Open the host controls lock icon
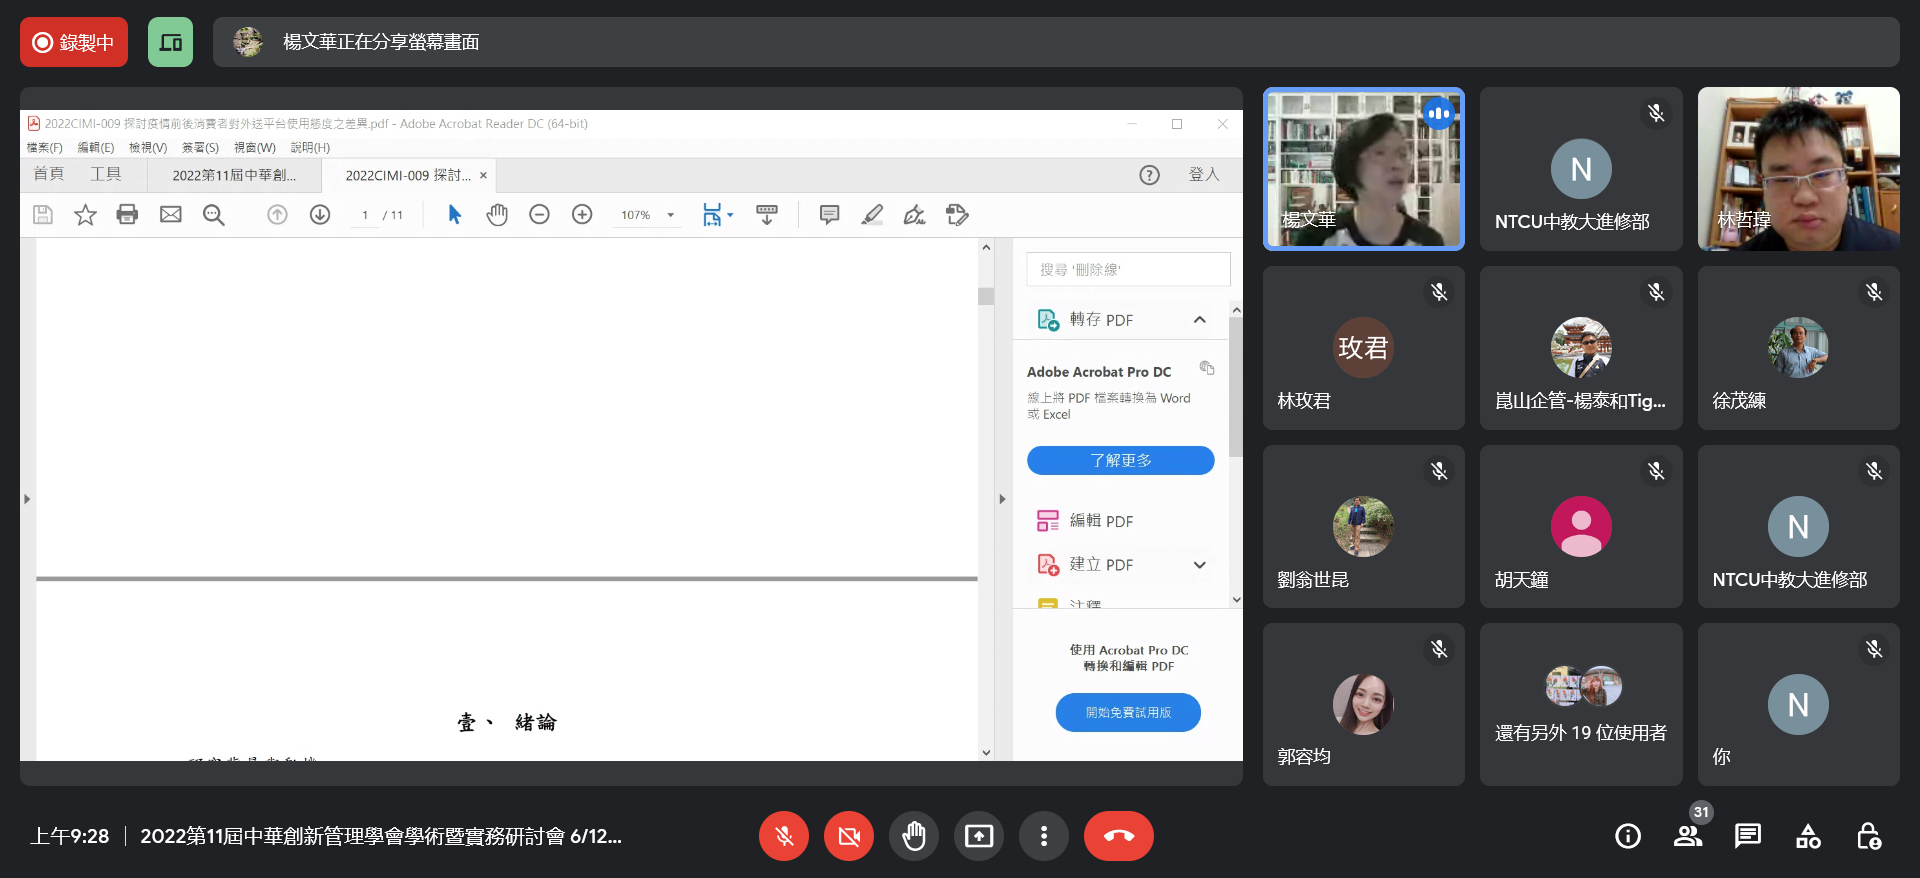1920x878 pixels. 1868,836
